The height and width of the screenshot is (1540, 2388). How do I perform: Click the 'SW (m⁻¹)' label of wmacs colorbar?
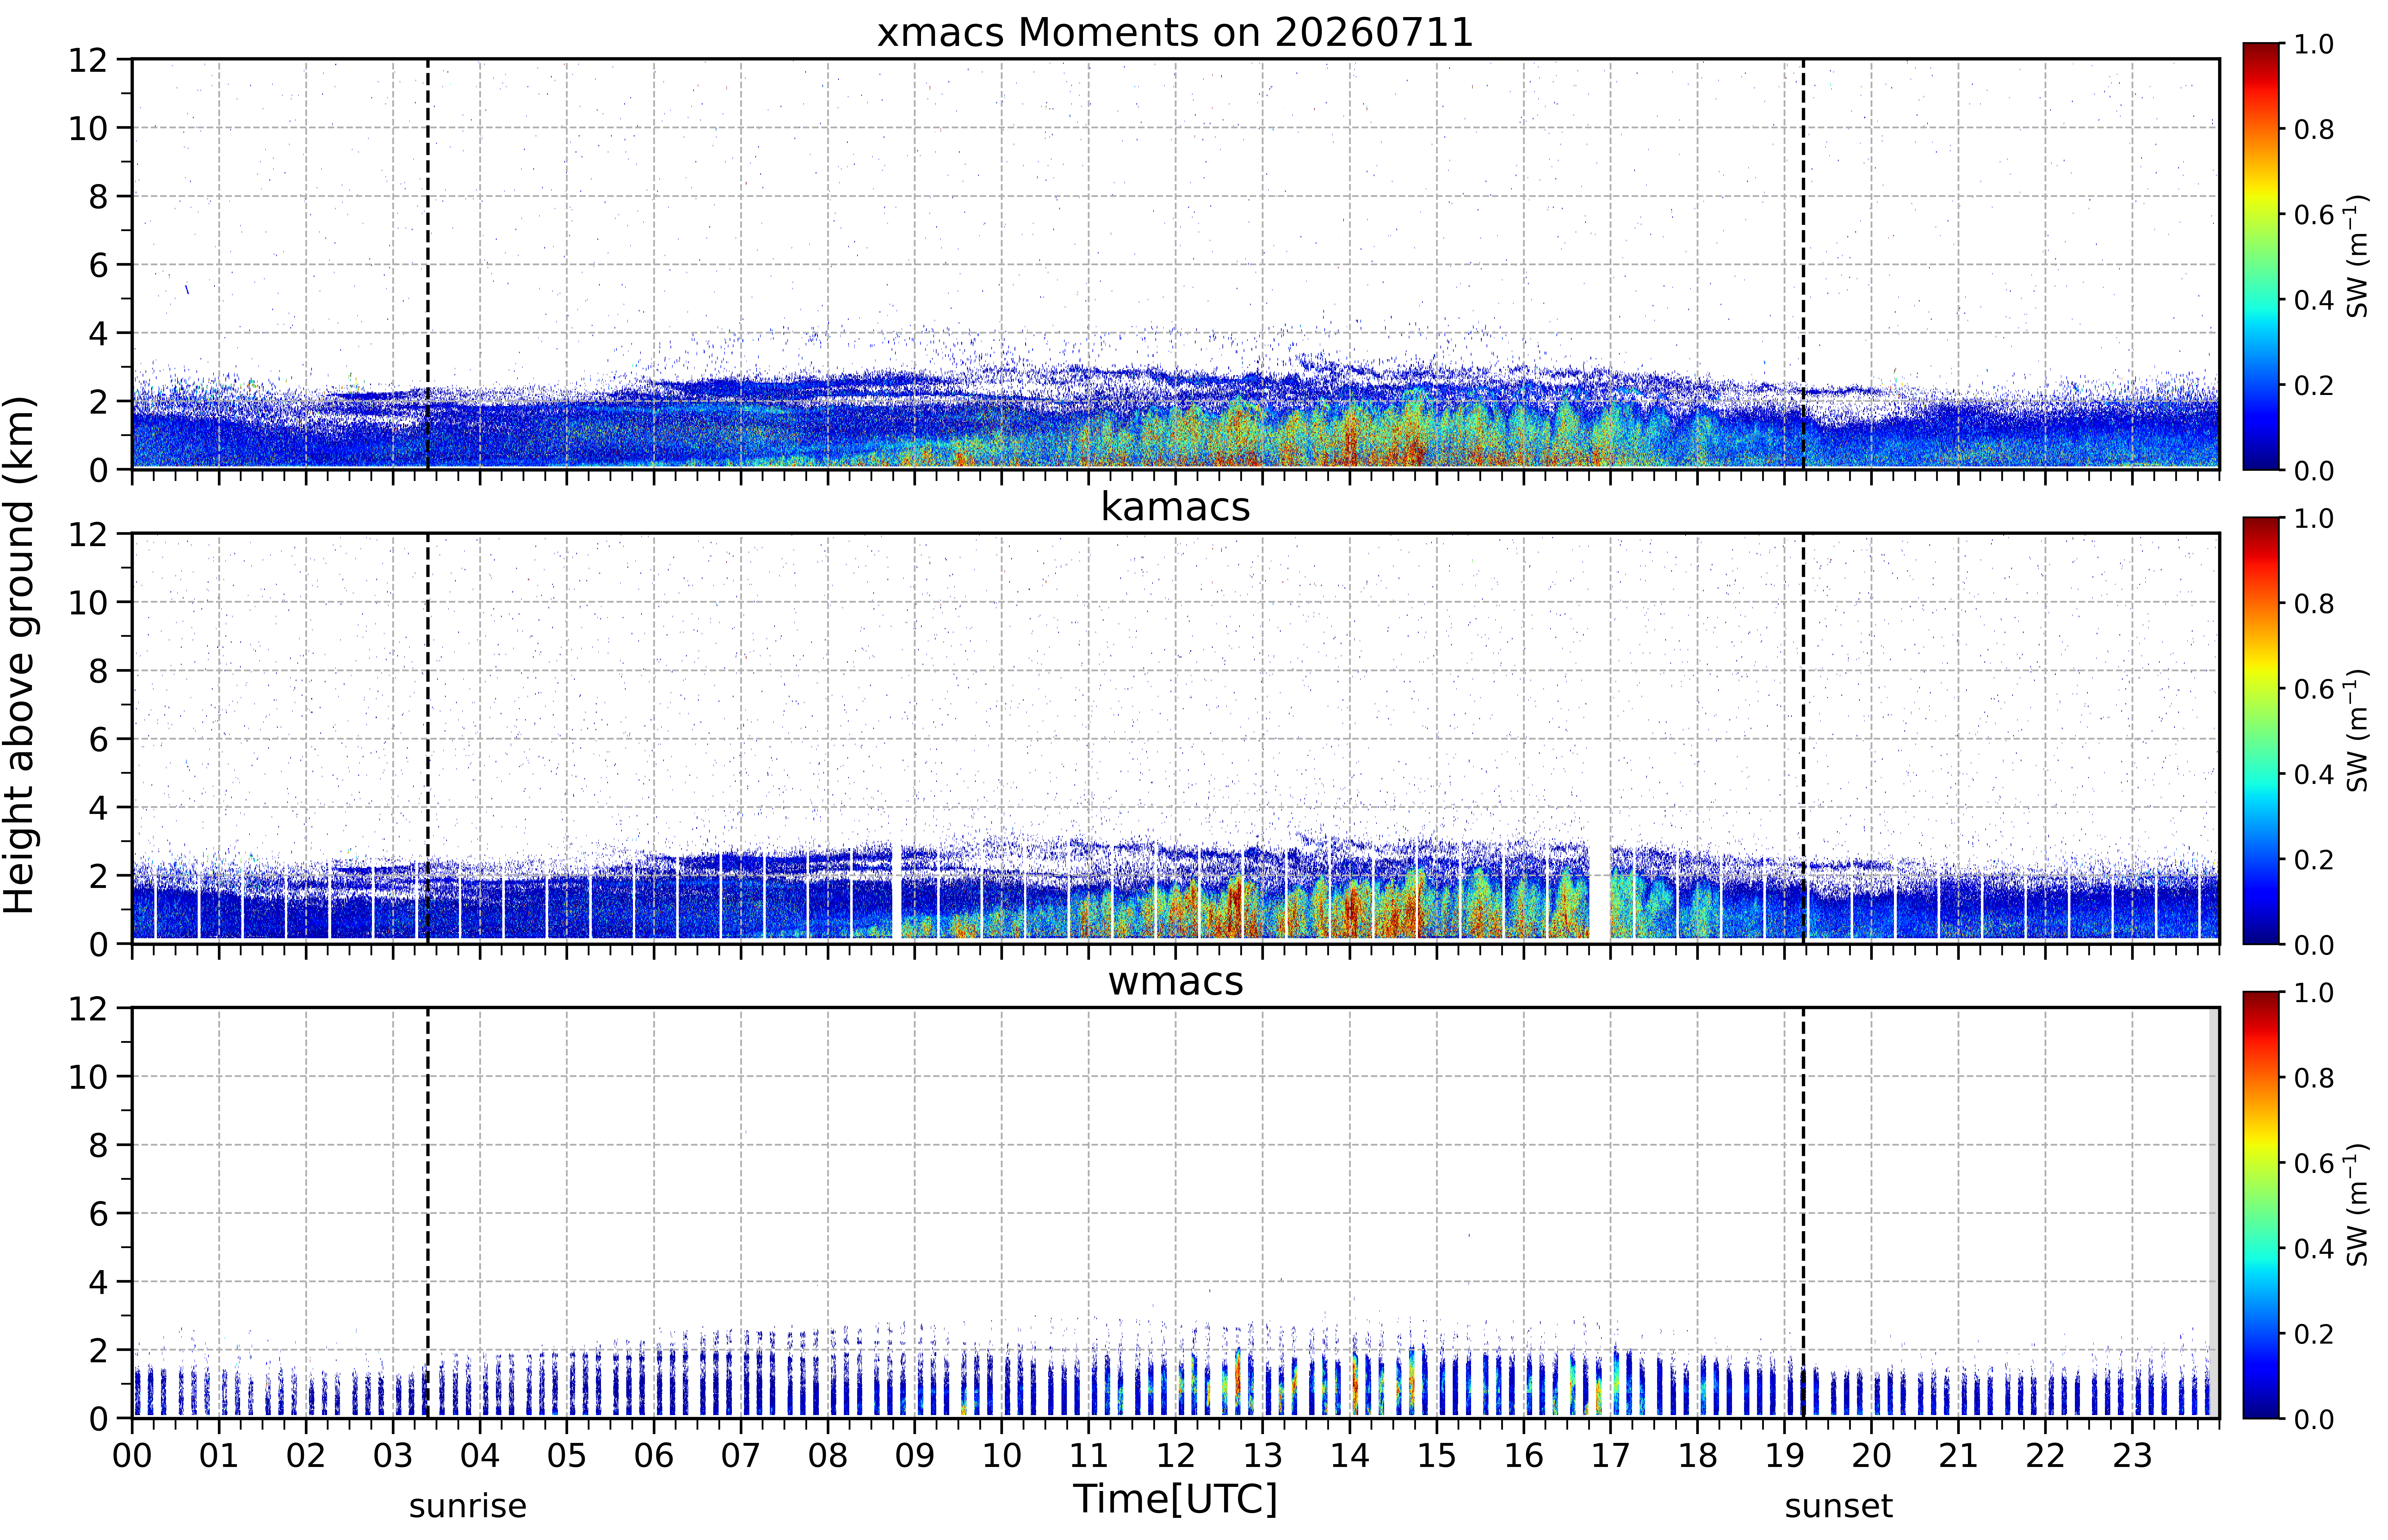click(x=2357, y=1205)
